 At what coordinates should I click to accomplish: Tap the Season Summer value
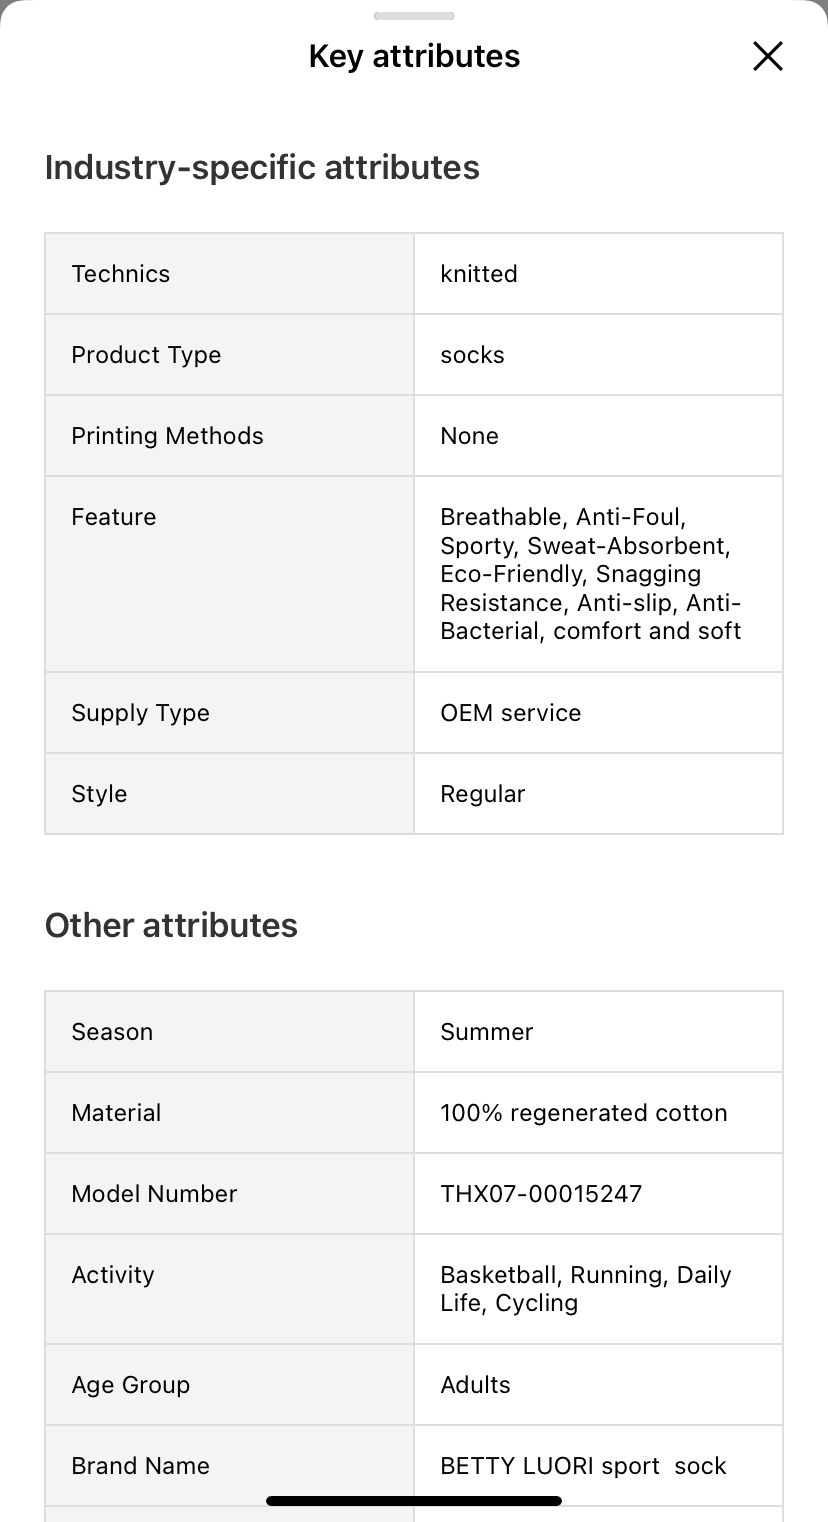click(x=486, y=1032)
